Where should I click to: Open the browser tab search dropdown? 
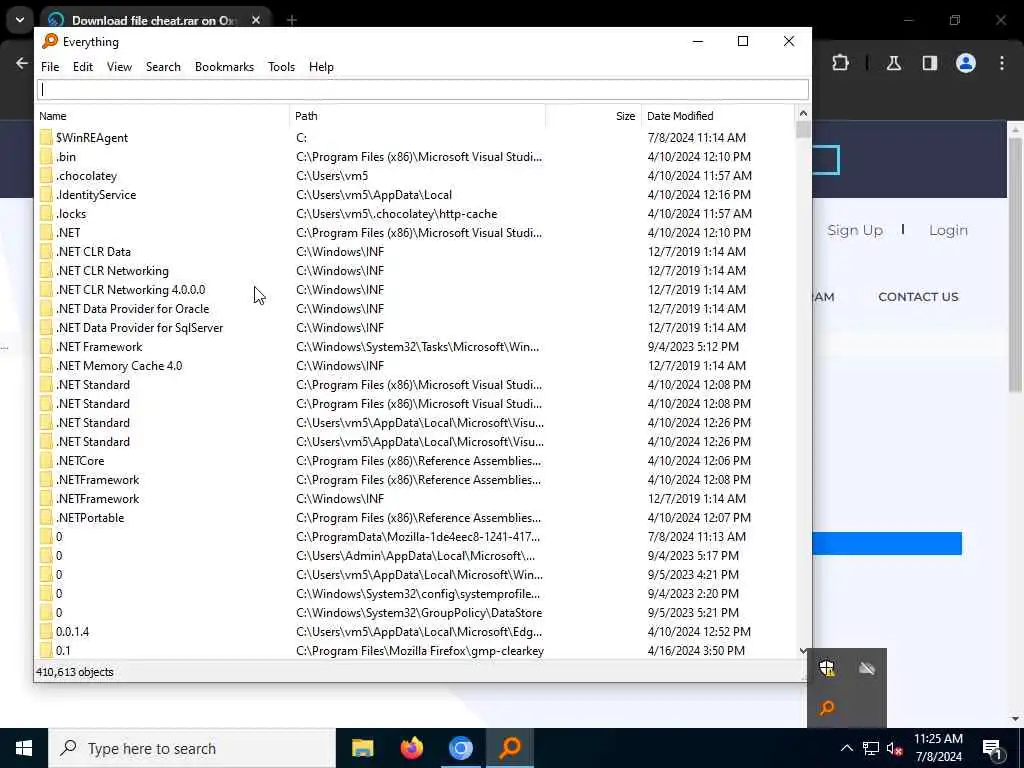[x=20, y=20]
